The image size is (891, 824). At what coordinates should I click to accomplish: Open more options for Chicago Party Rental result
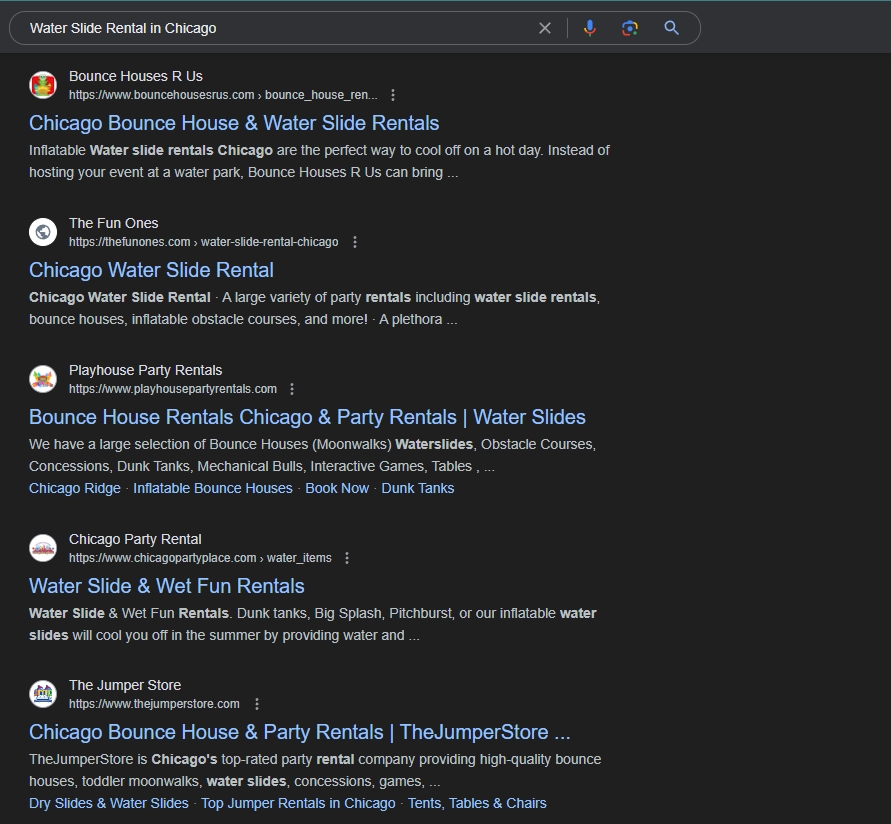(x=347, y=558)
